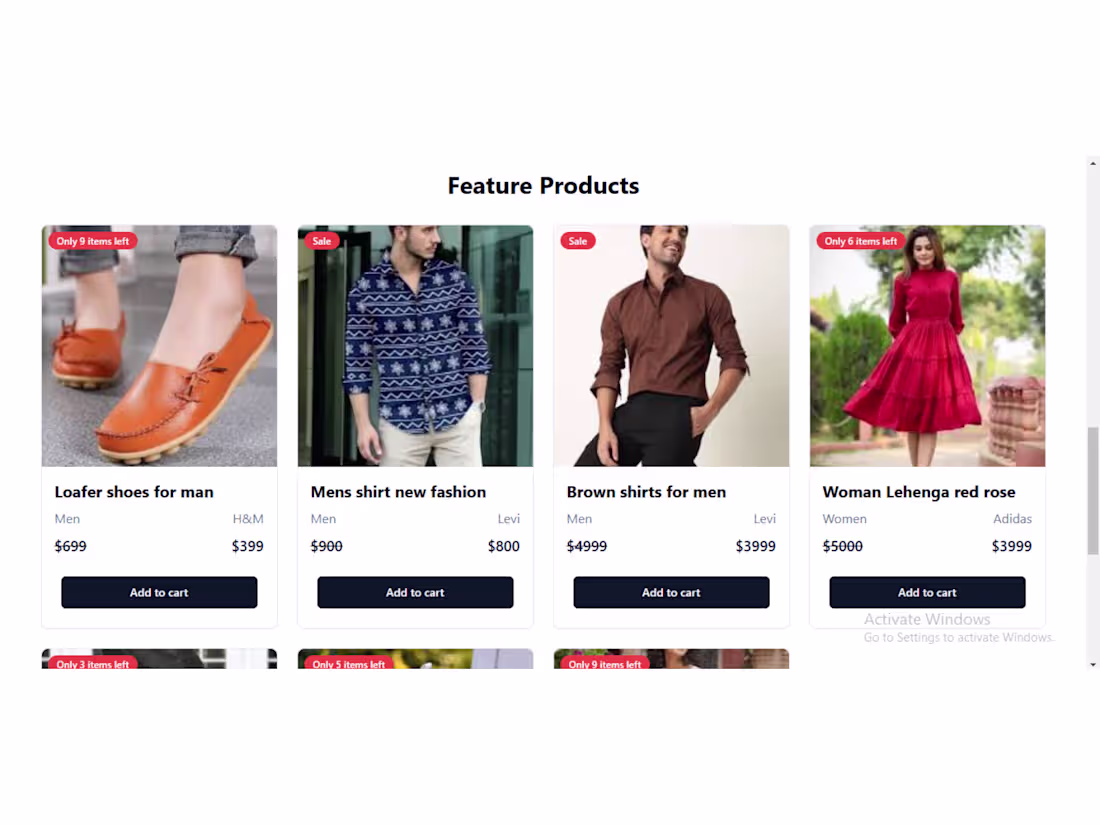Click Add to cart for Woman Lehenga red rose
This screenshot has width=1100, height=825.
coord(927,592)
